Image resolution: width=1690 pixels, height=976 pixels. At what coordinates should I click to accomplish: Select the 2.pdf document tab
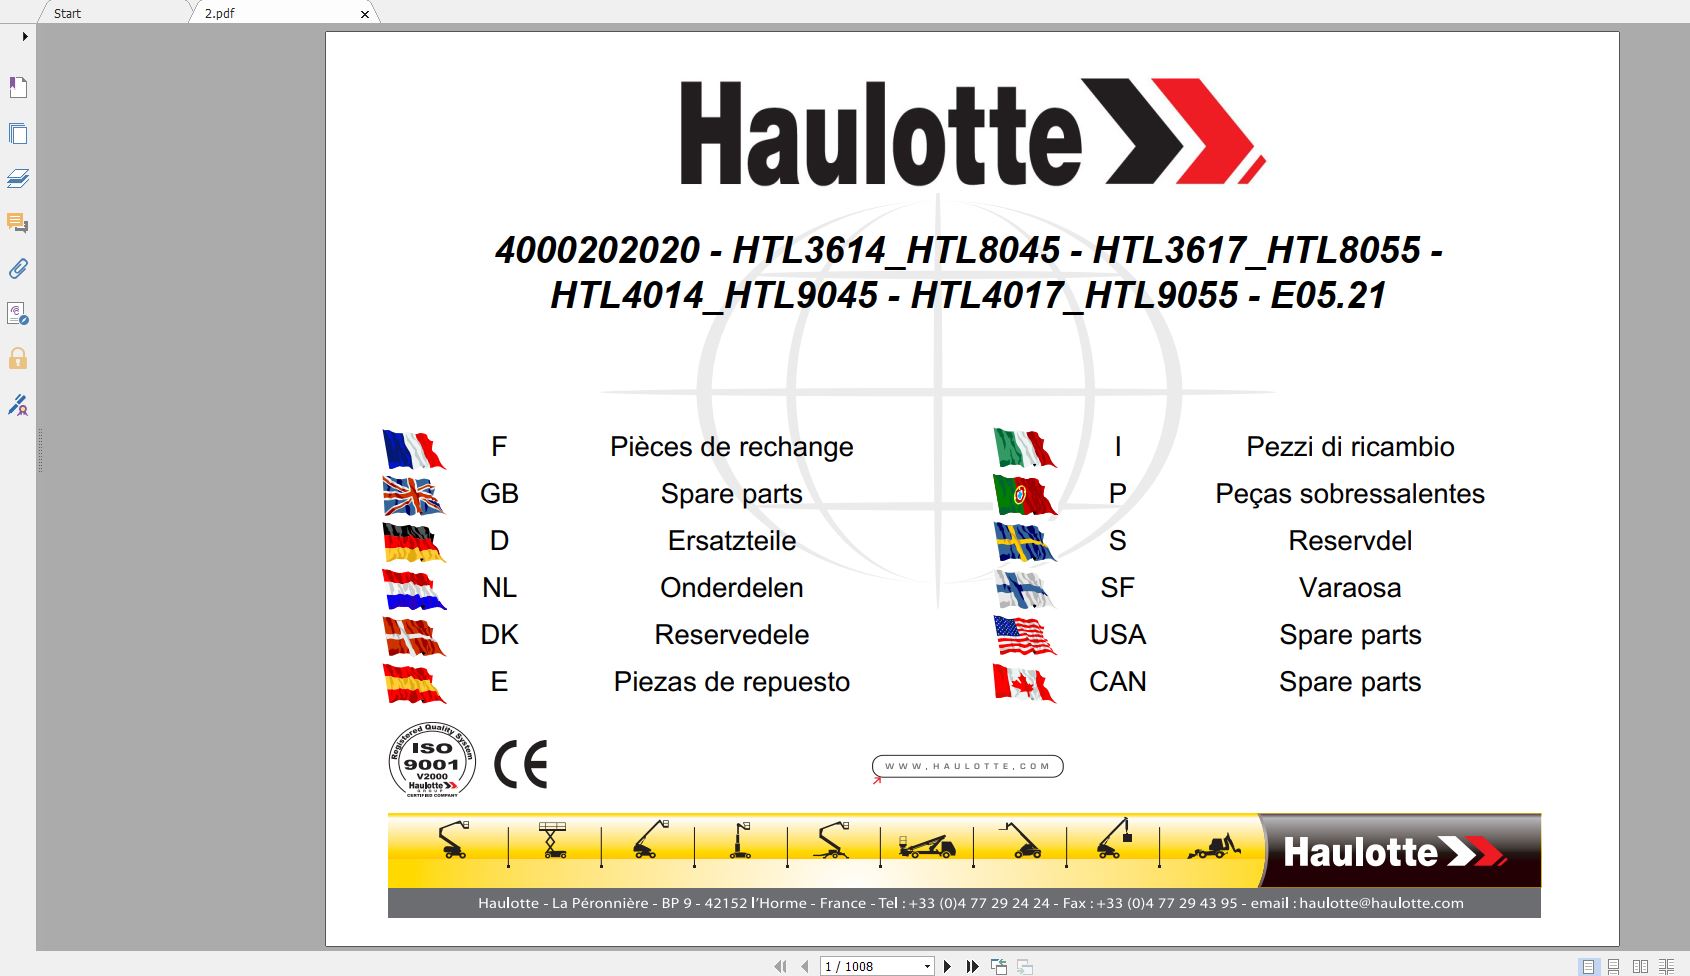220,13
